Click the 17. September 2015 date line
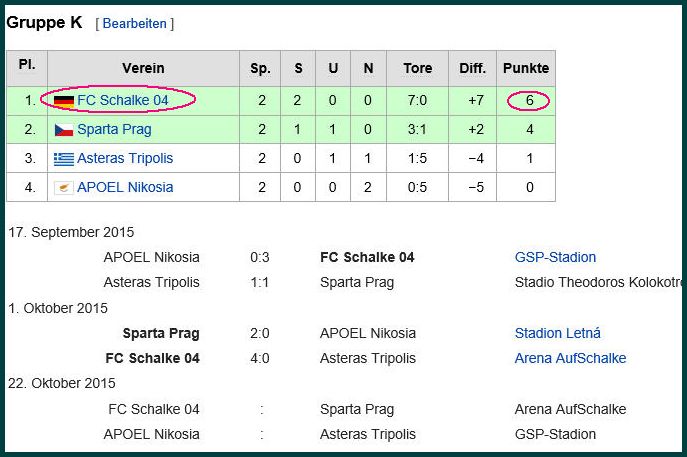 click(71, 232)
